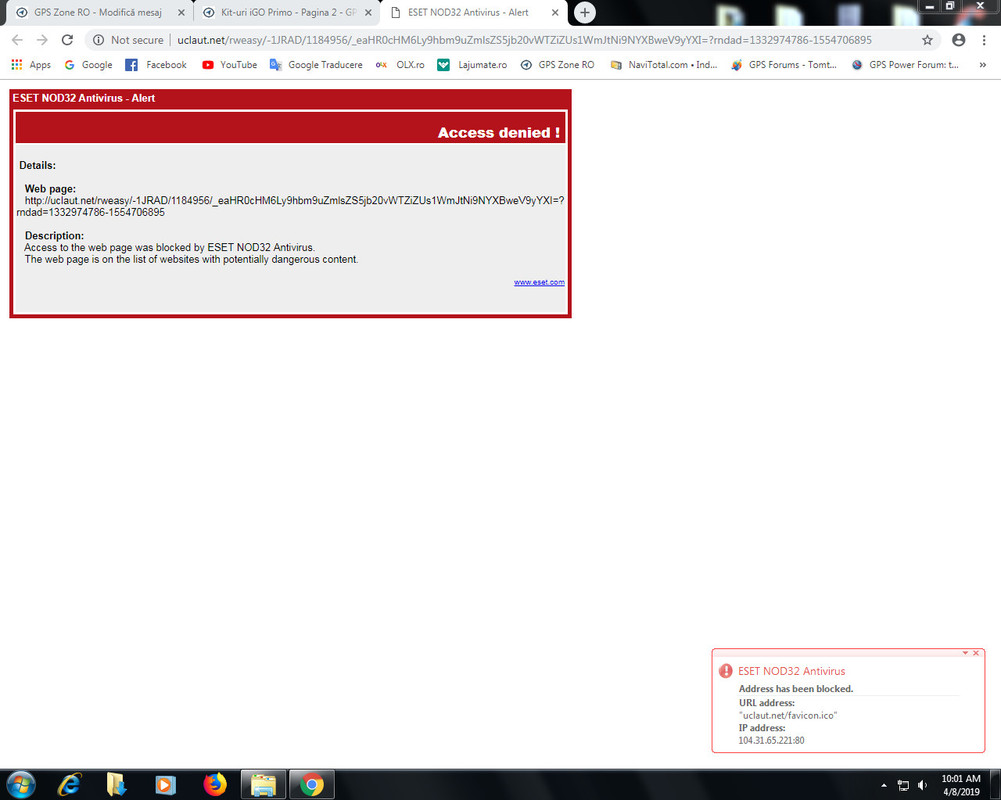The height and width of the screenshot is (800, 1001).
Task: Click the IP address 104.31.65.221:80
Action: 771,741
